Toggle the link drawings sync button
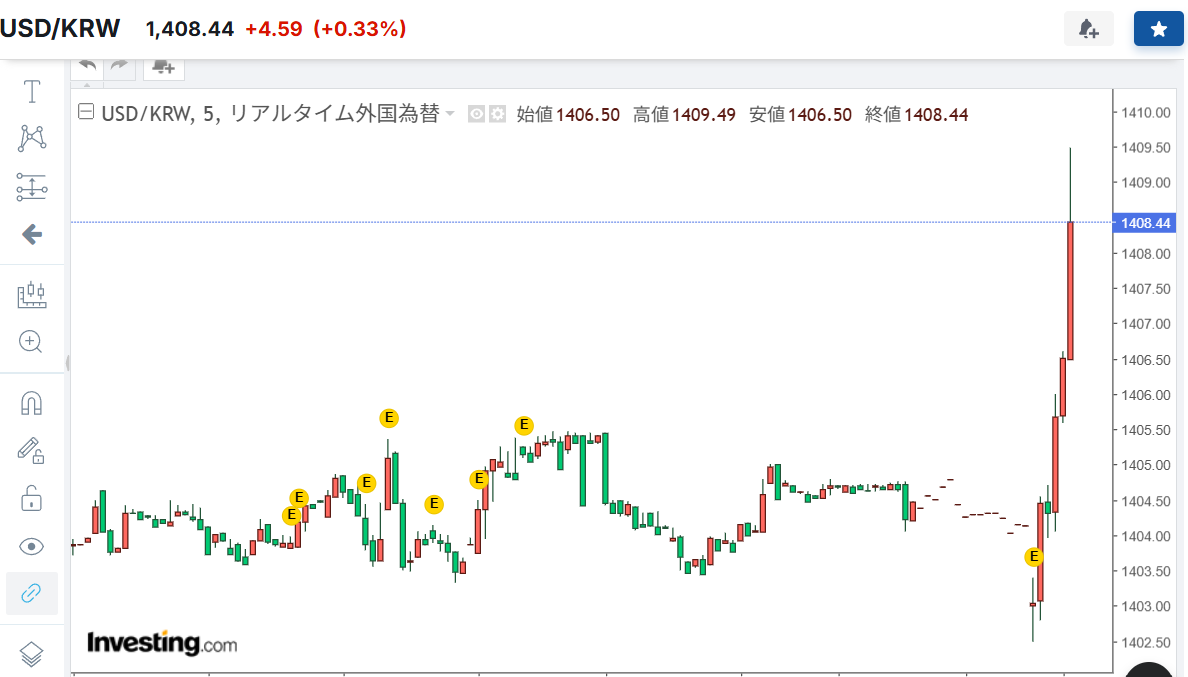The width and height of the screenshot is (1188, 677). 32,593
